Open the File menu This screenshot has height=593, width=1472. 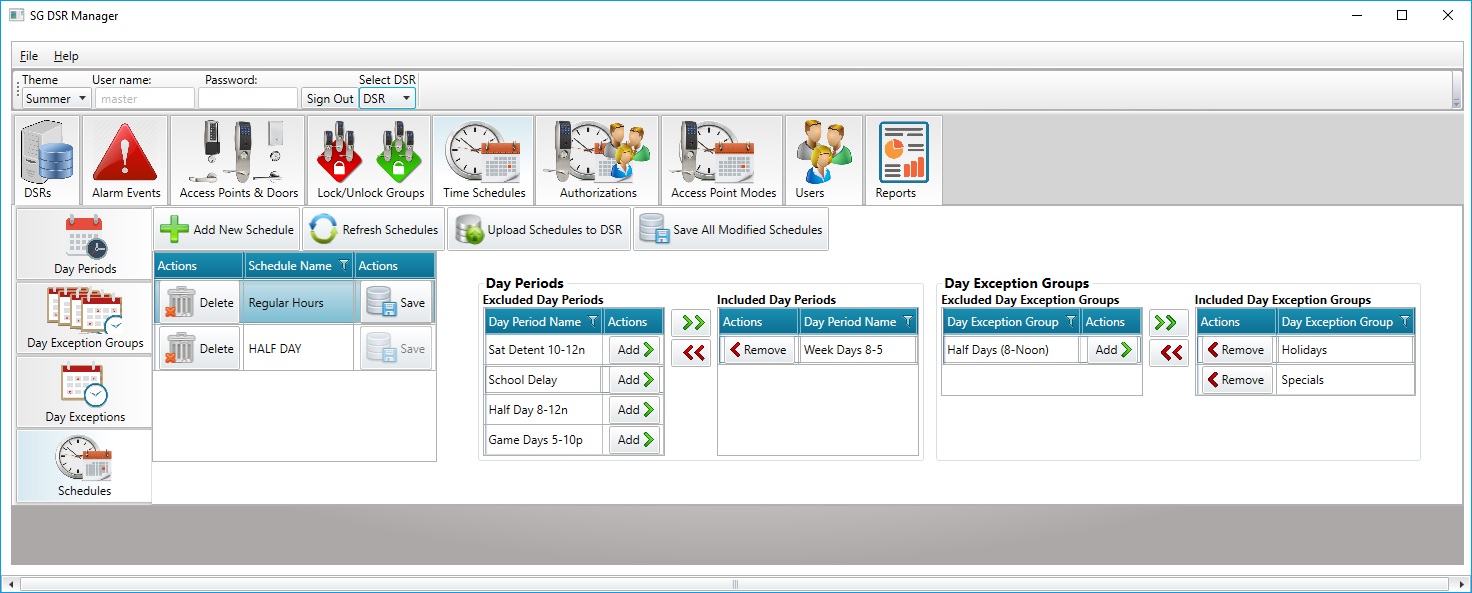click(29, 56)
